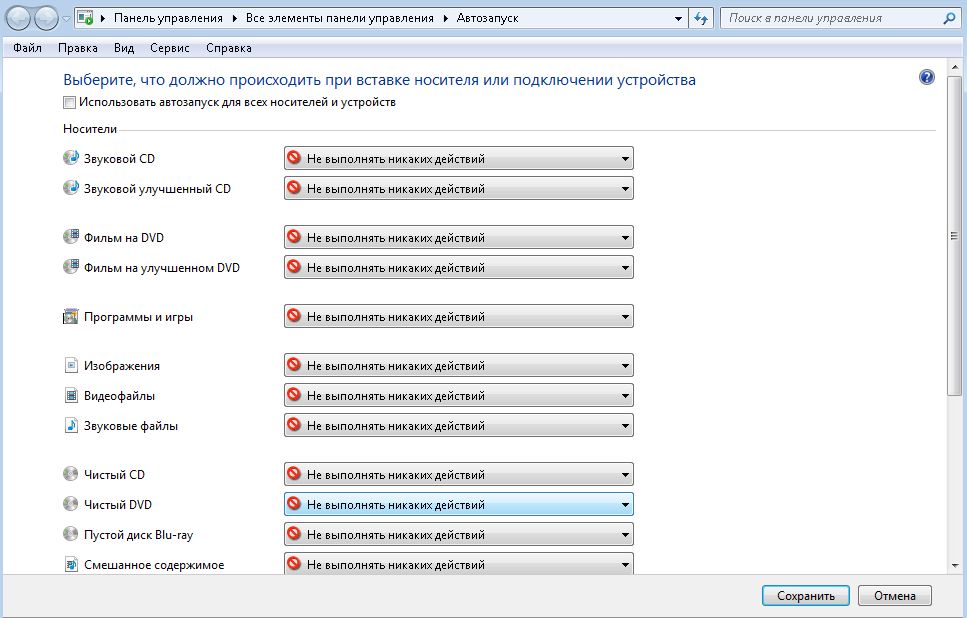Open the Сервис menu

tap(170, 48)
